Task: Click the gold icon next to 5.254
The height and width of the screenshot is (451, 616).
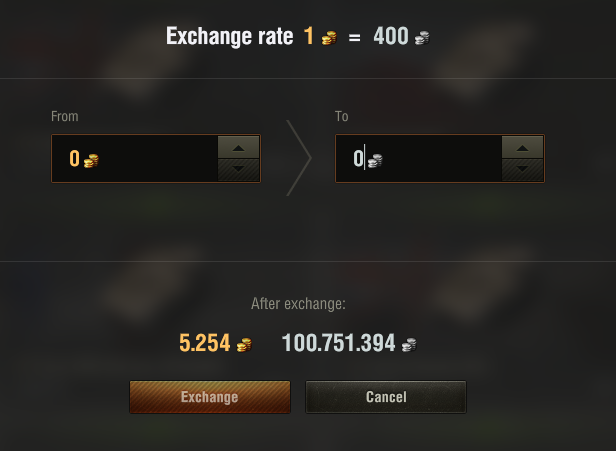Action: [x=243, y=344]
